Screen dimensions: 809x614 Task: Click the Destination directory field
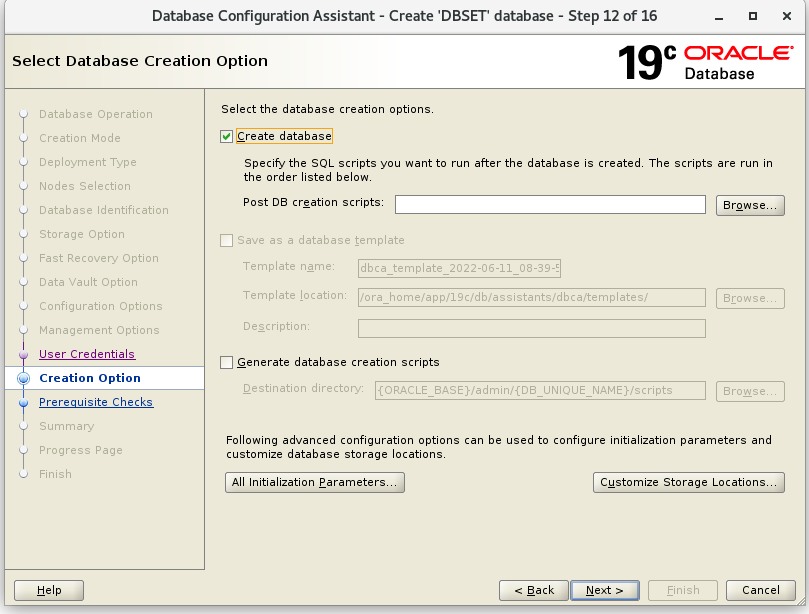click(540, 390)
